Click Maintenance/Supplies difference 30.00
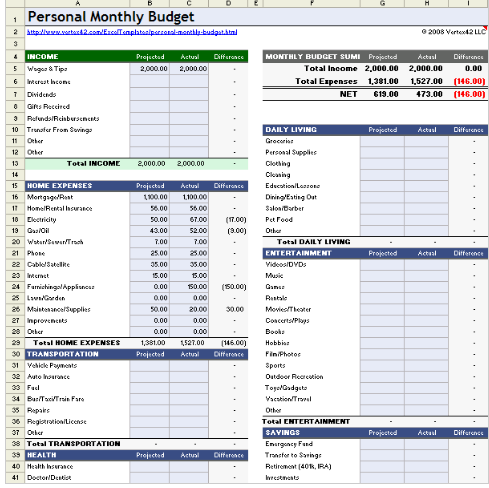The width and height of the screenshot is (489, 488). coord(235,309)
